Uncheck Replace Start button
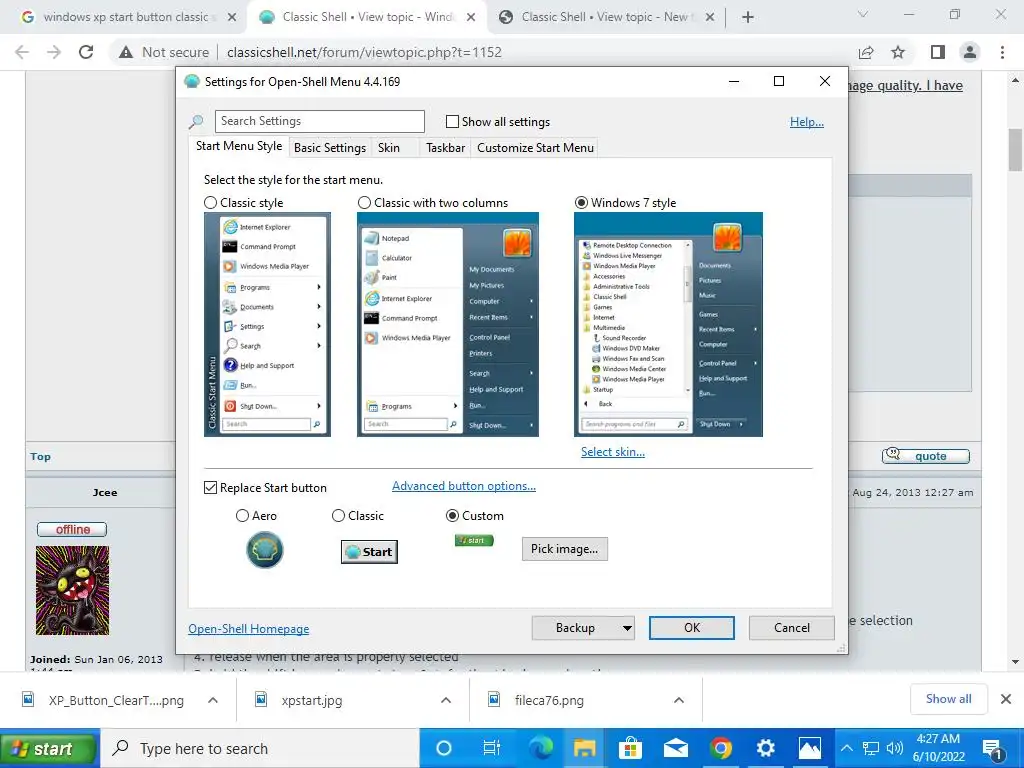 pyautogui.click(x=210, y=488)
